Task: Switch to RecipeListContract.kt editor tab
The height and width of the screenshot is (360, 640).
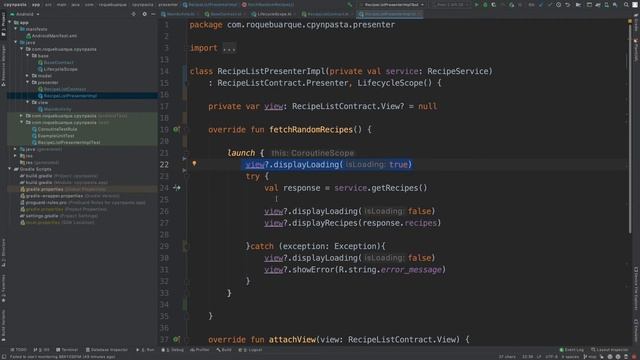Action: [x=328, y=14]
